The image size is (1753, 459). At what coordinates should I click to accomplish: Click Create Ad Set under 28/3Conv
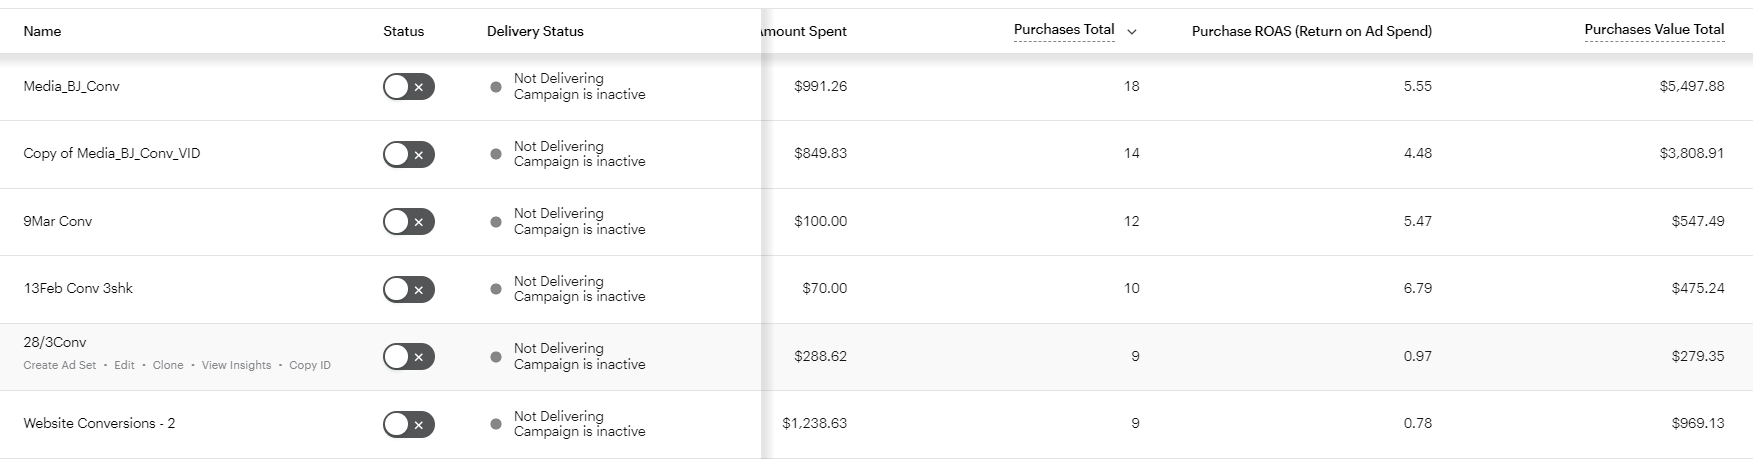pos(60,366)
